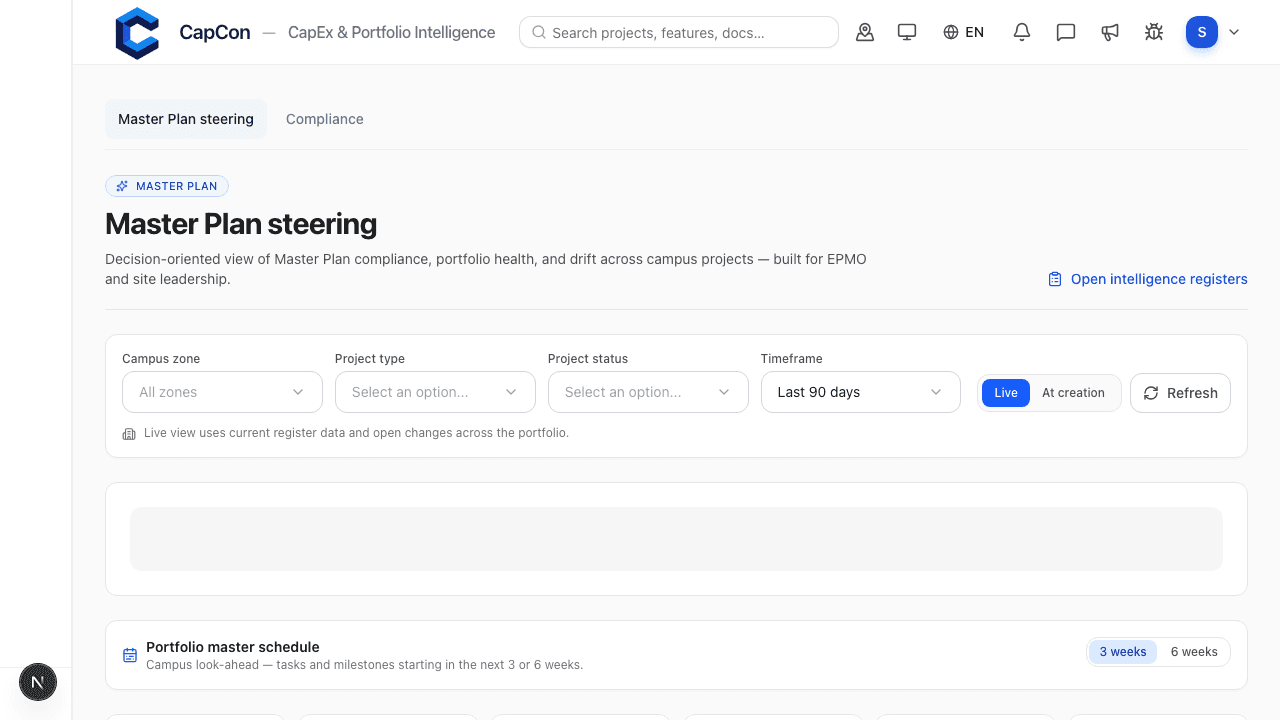This screenshot has height=720, width=1280.
Task: Click the clipboard icon beside Open intelligence registers
Action: coord(1055,279)
